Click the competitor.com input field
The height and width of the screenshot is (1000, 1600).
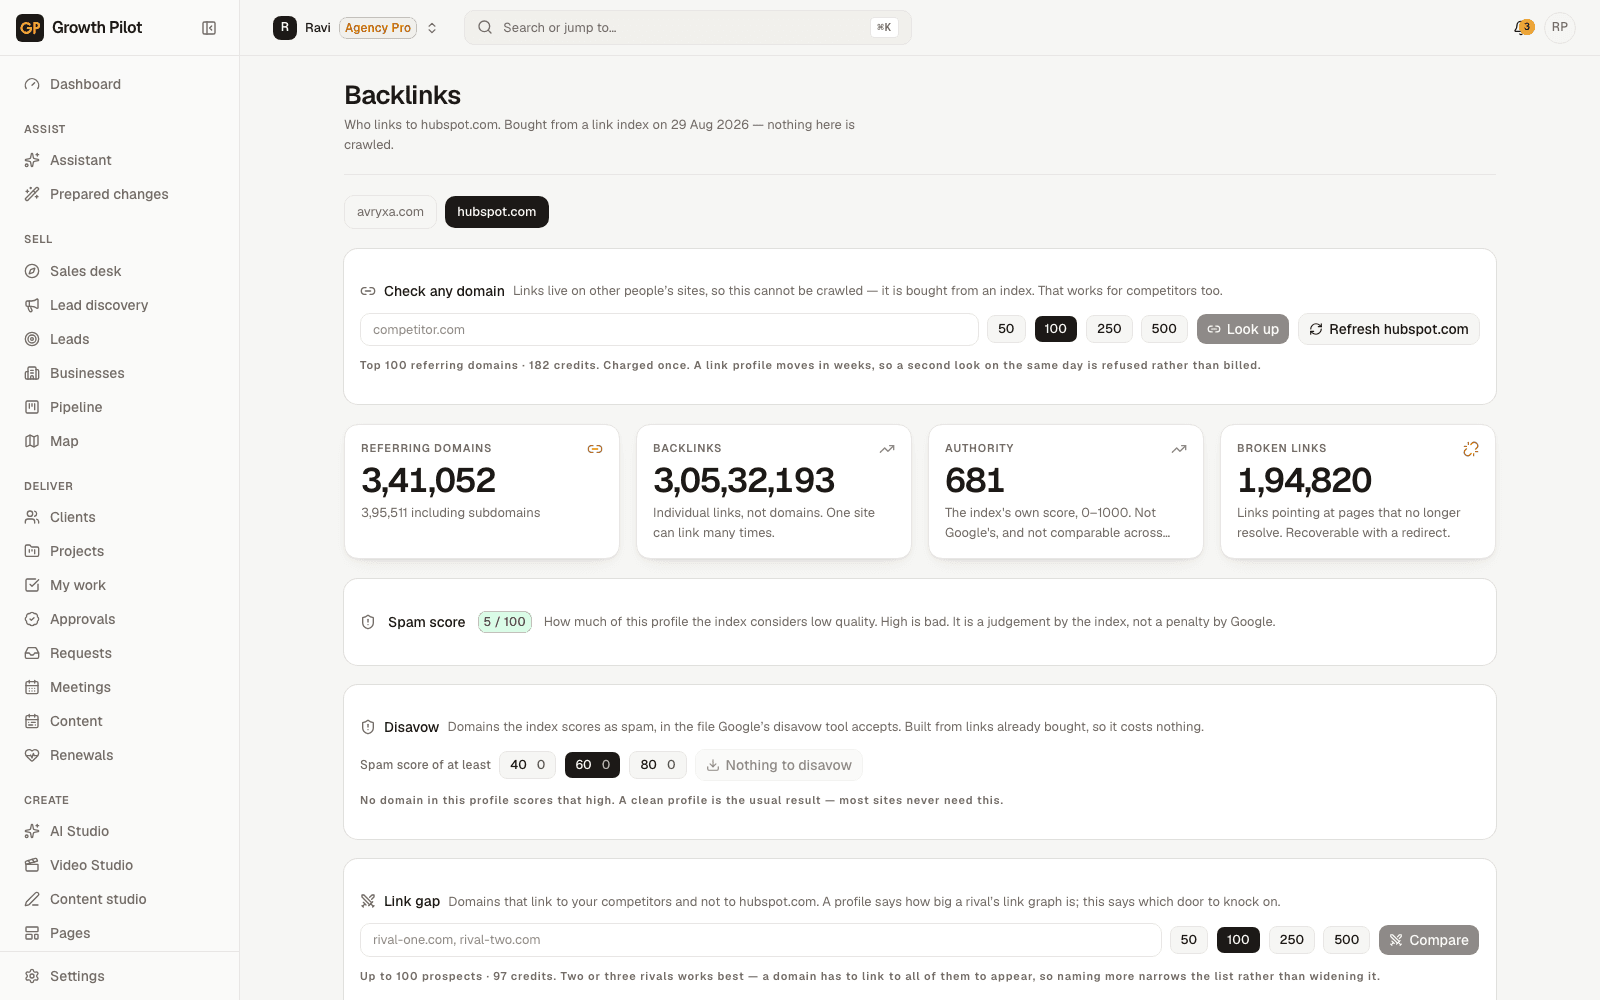pos(669,329)
